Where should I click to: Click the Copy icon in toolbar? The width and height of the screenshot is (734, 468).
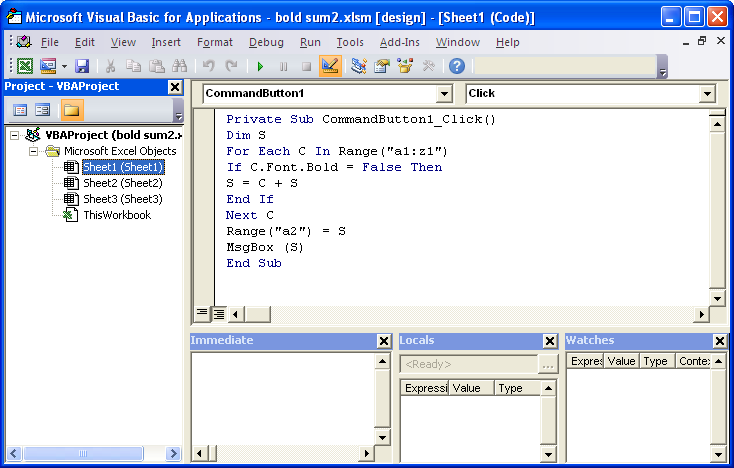(133, 66)
